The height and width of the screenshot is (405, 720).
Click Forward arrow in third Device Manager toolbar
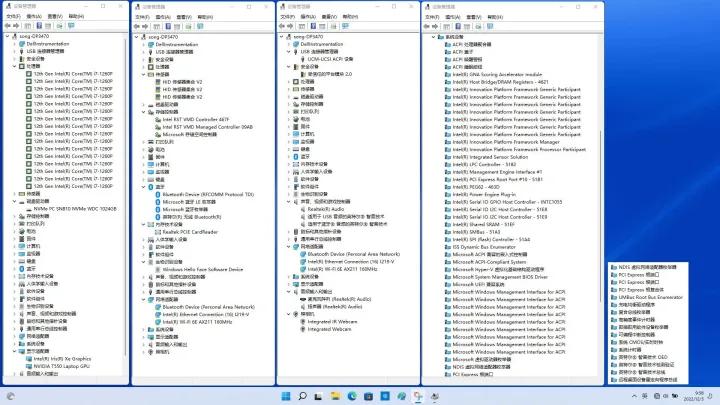click(x=290, y=26)
